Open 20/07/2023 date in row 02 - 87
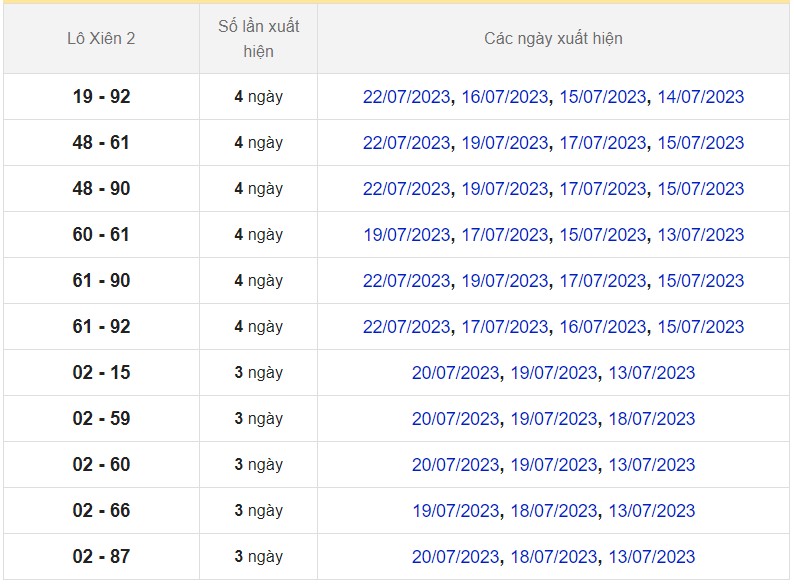 point(455,557)
